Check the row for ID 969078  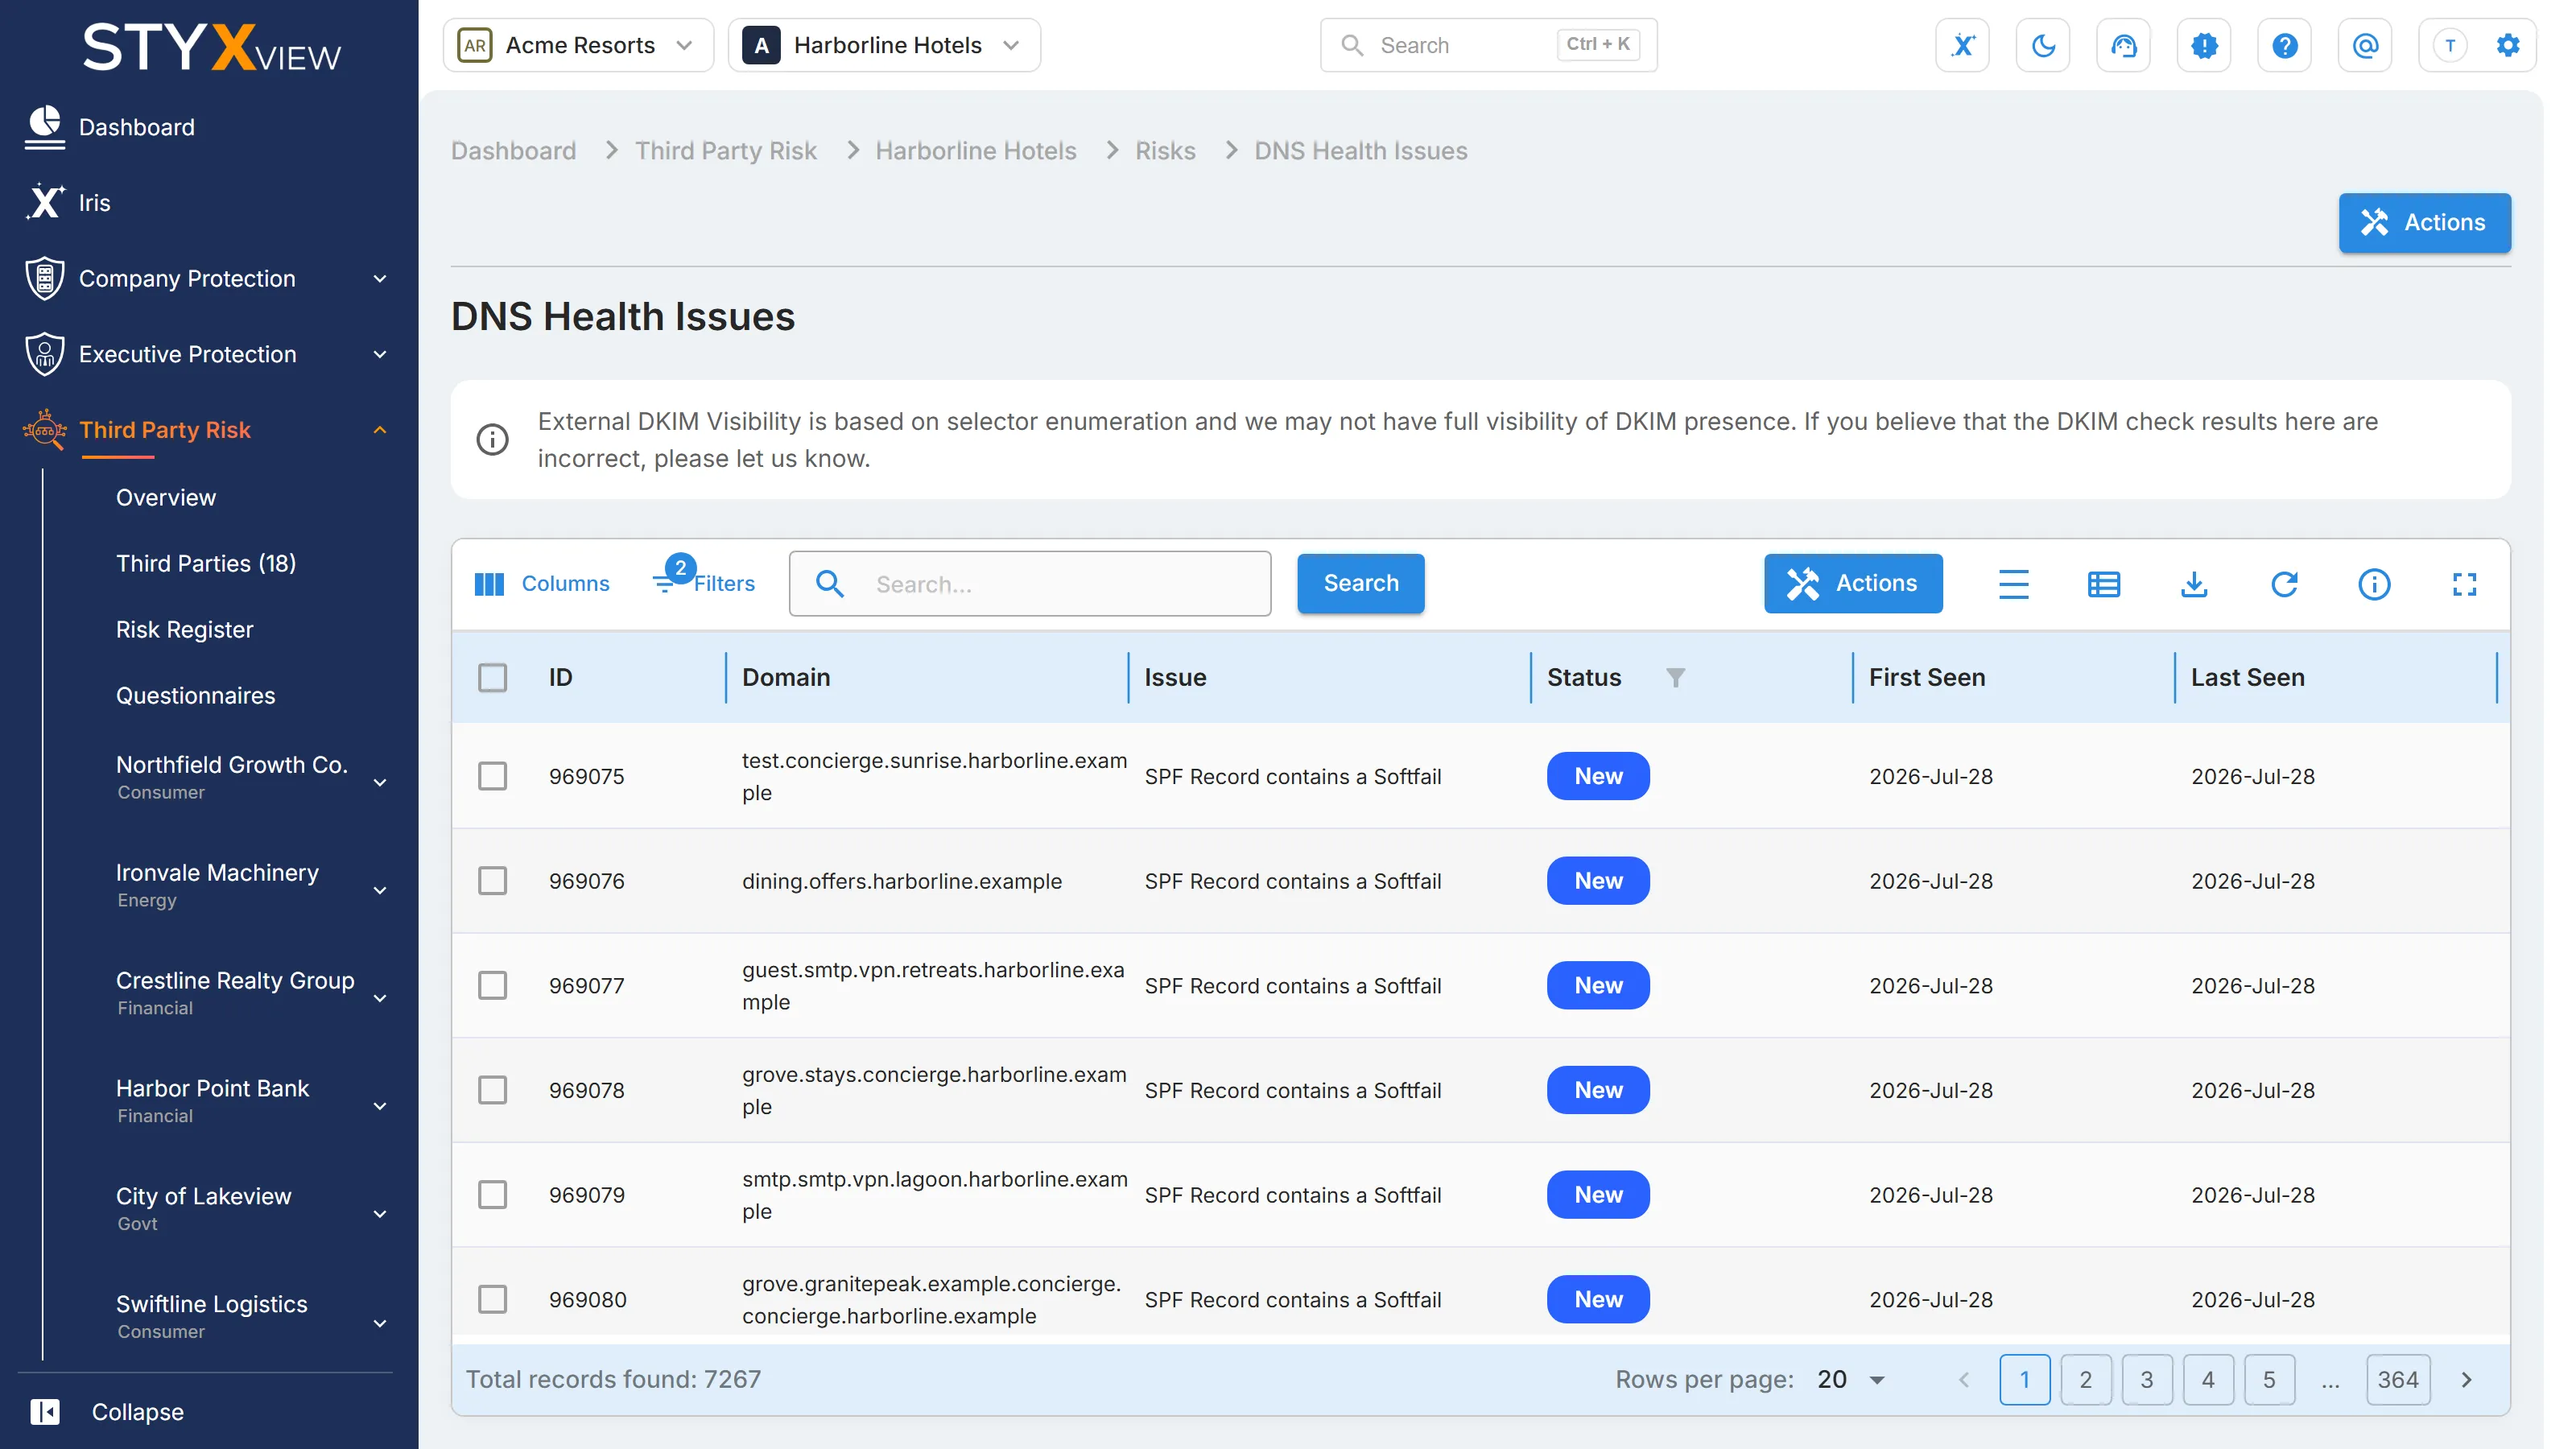(x=492, y=1090)
